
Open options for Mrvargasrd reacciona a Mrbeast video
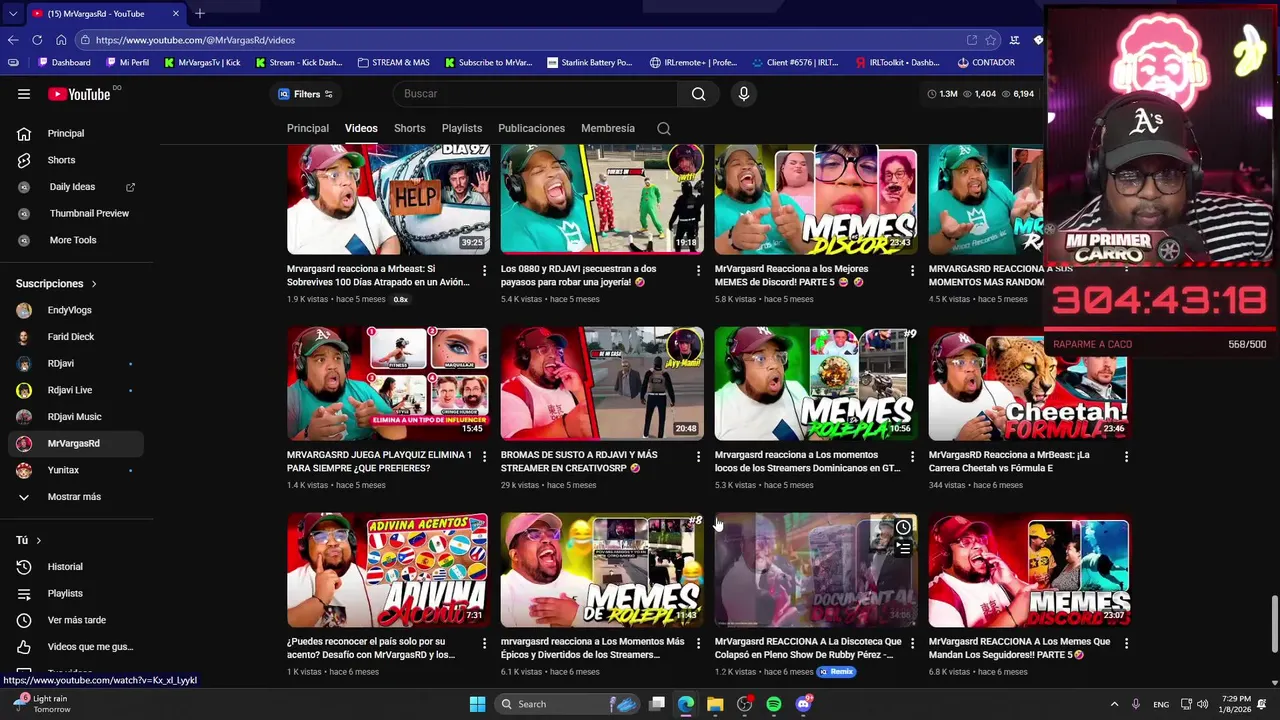[484, 270]
